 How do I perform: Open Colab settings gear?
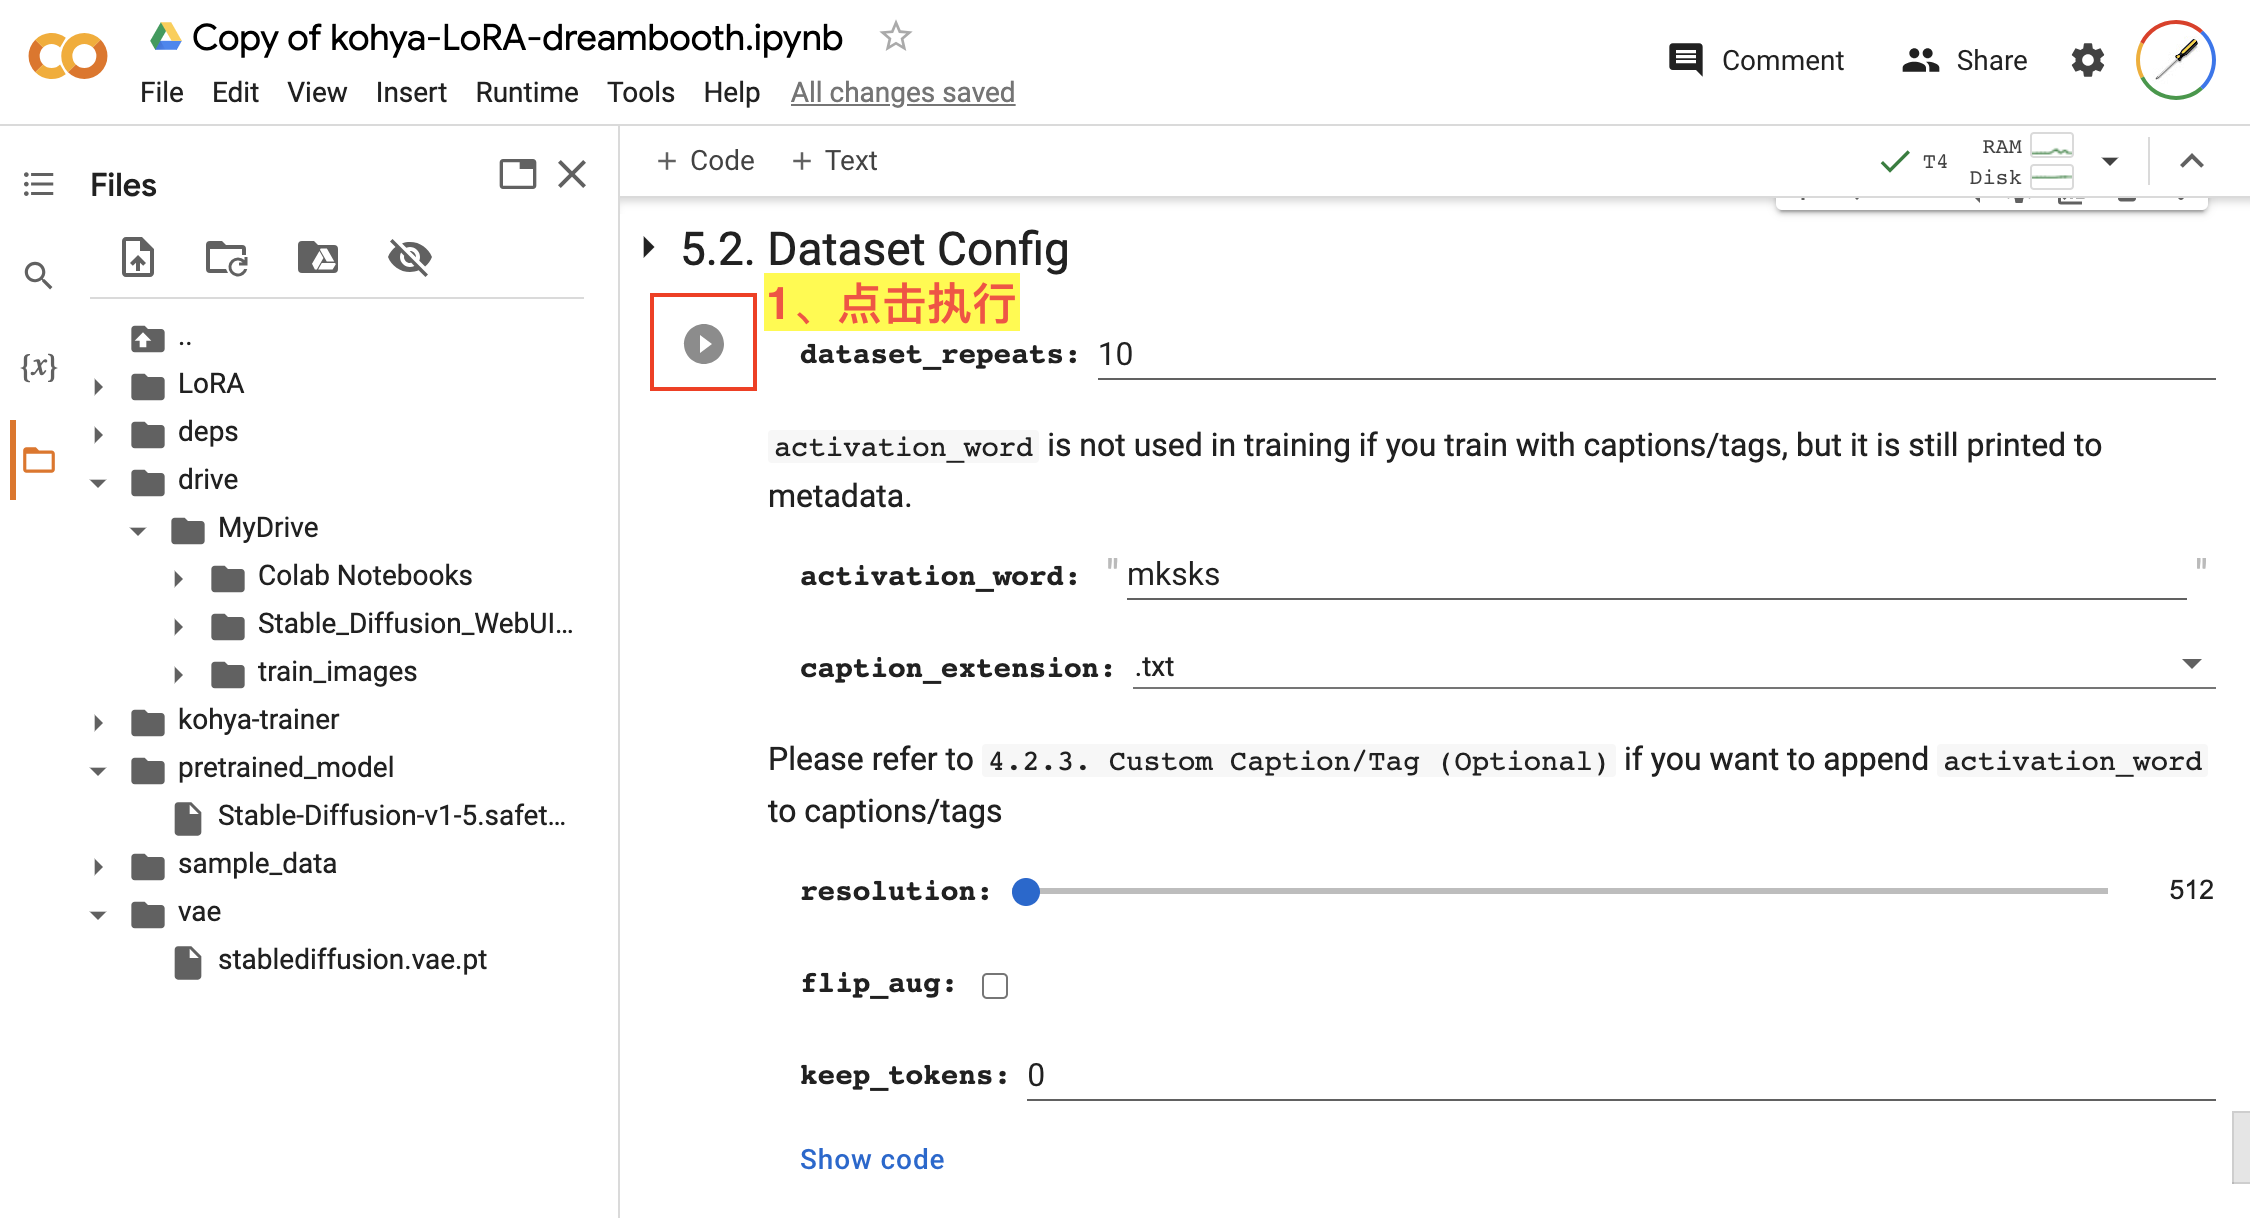(x=2086, y=60)
